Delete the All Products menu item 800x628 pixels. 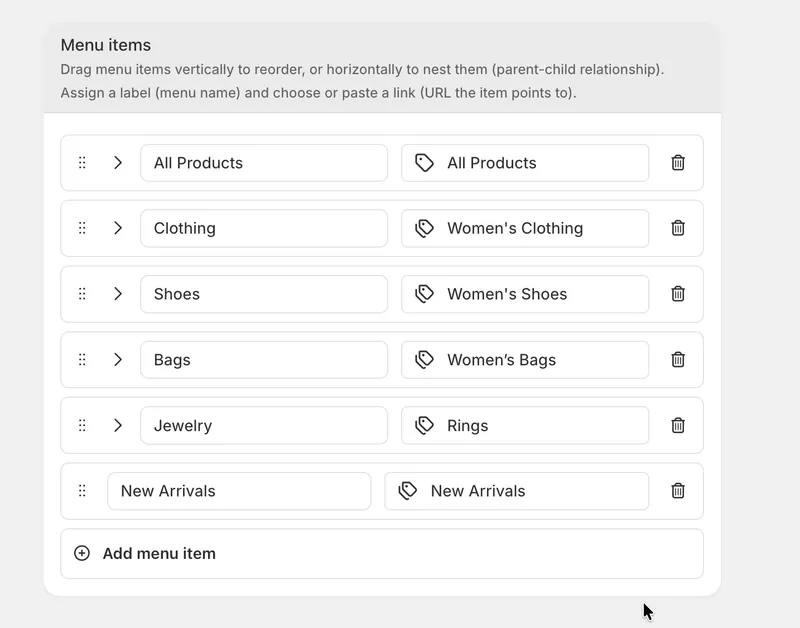pos(678,163)
